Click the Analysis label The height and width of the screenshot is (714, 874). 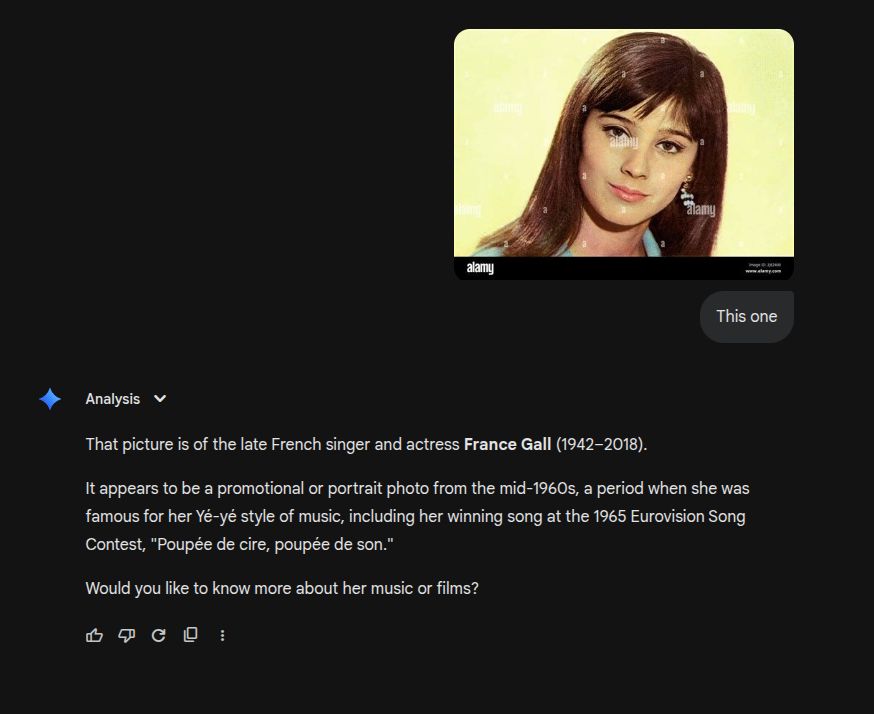[113, 399]
